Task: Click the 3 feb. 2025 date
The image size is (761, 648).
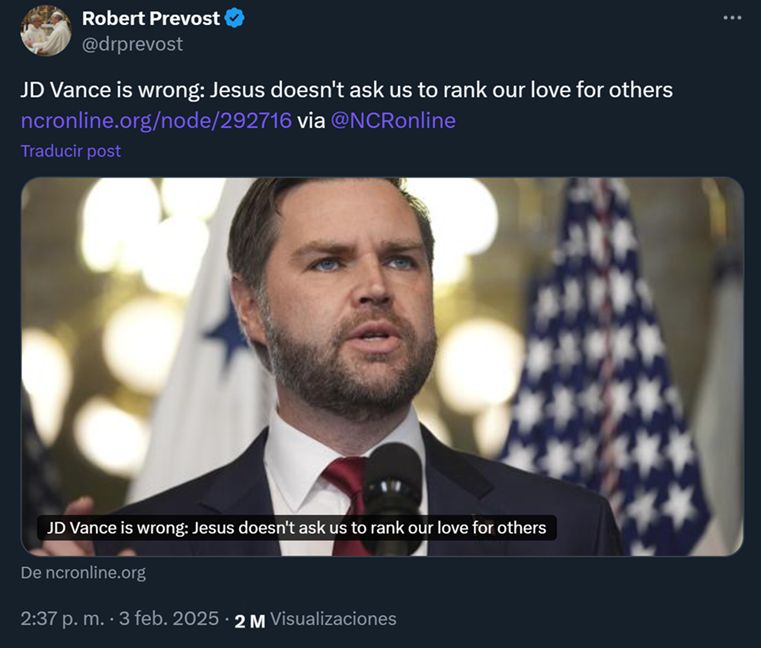Action: pyautogui.click(x=169, y=619)
